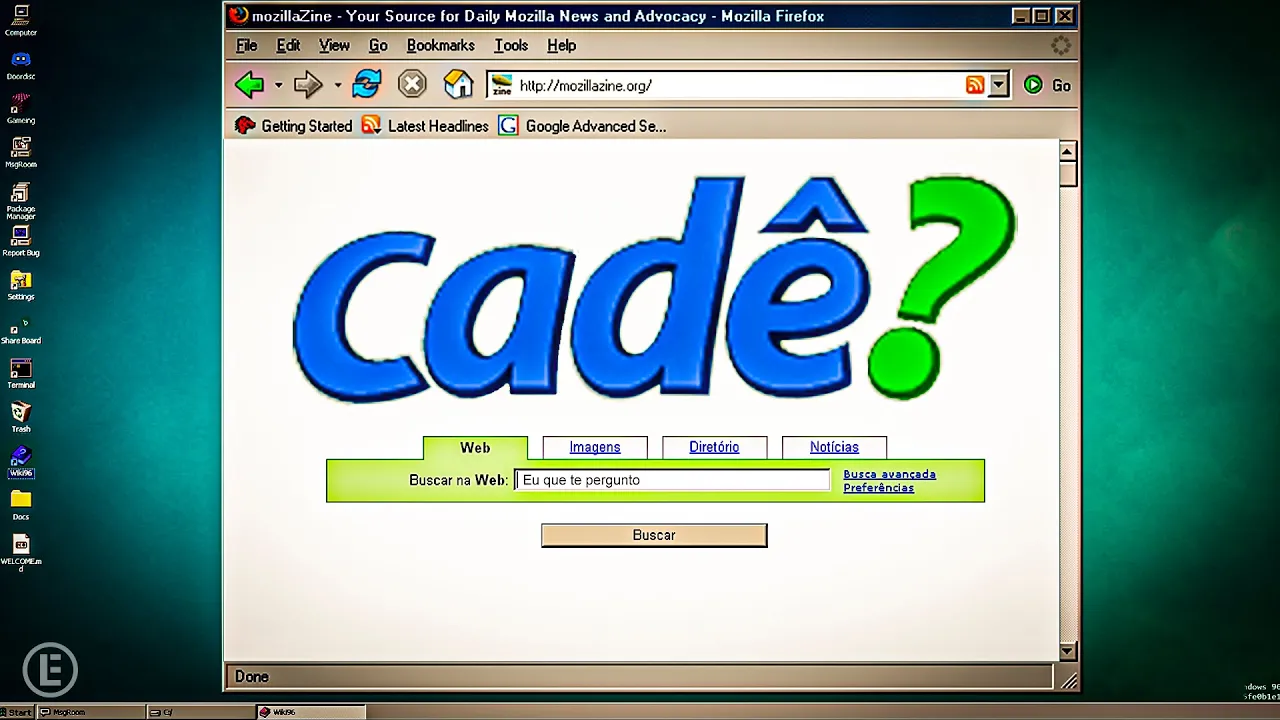The image size is (1280, 720).
Task: Click the Buscar button
Action: [x=654, y=535]
